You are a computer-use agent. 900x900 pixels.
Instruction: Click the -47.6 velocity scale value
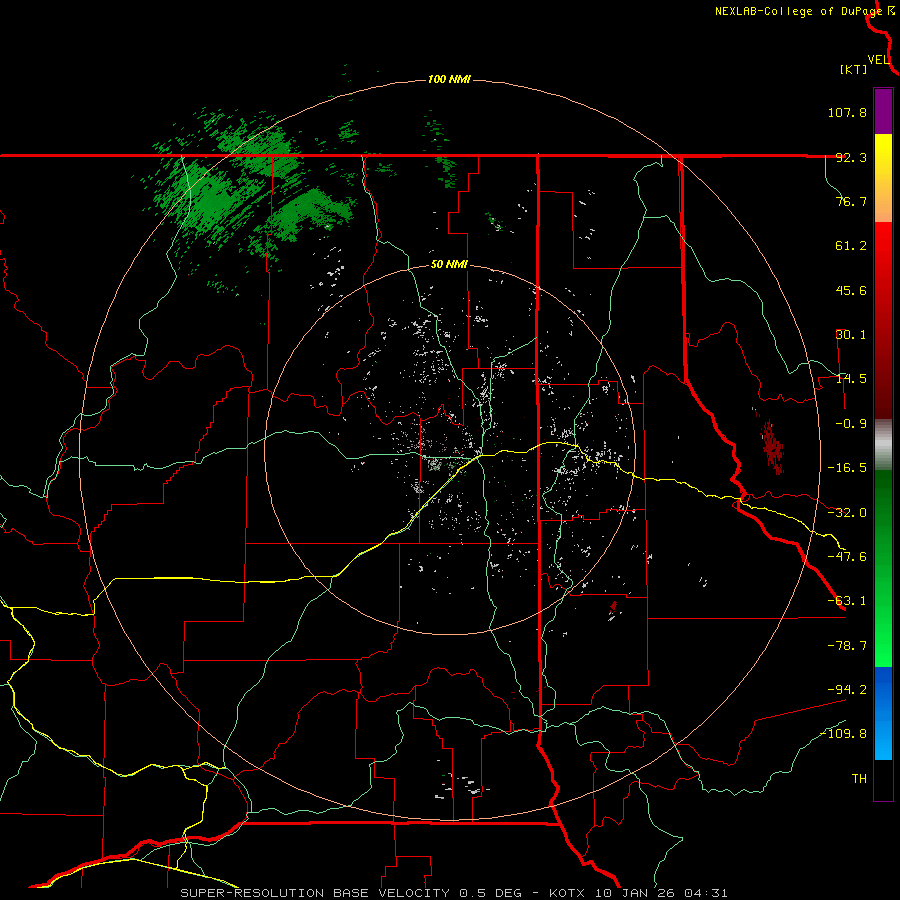click(847, 557)
